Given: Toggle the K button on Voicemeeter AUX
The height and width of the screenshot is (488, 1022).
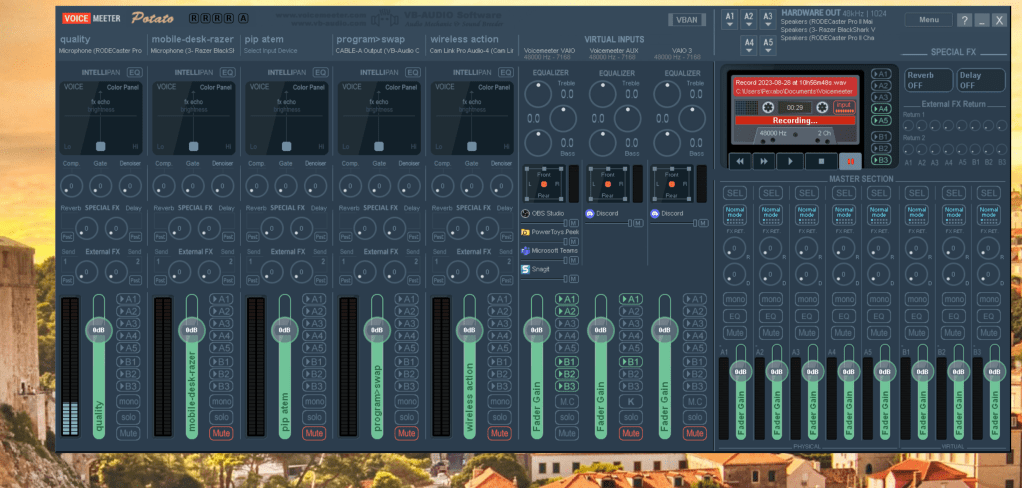Looking at the screenshot, I should [x=630, y=401].
